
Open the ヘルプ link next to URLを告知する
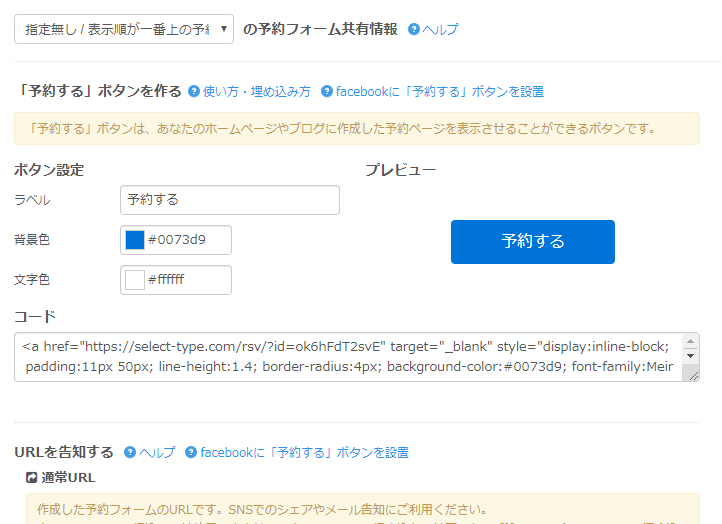(x=157, y=453)
